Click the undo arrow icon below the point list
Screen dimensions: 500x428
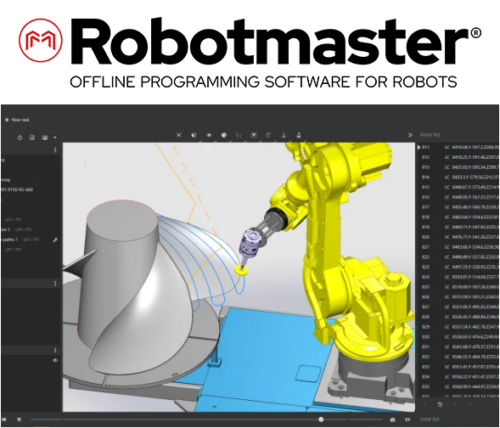pos(440,404)
